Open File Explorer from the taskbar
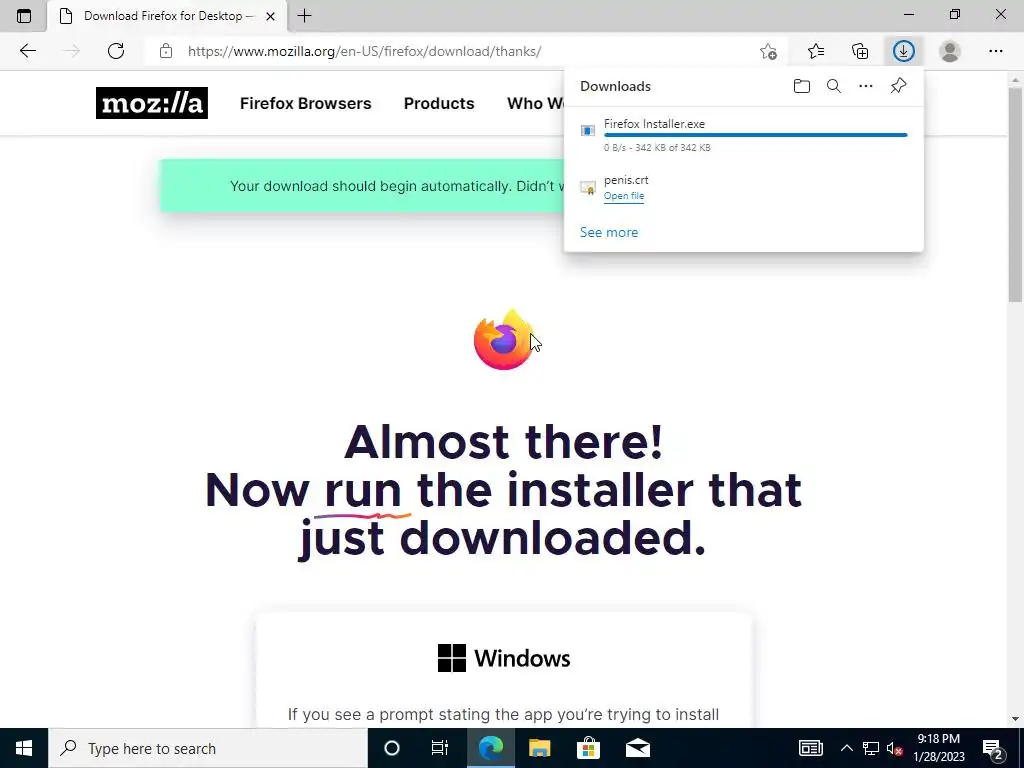The width and height of the screenshot is (1024, 768). pos(539,748)
